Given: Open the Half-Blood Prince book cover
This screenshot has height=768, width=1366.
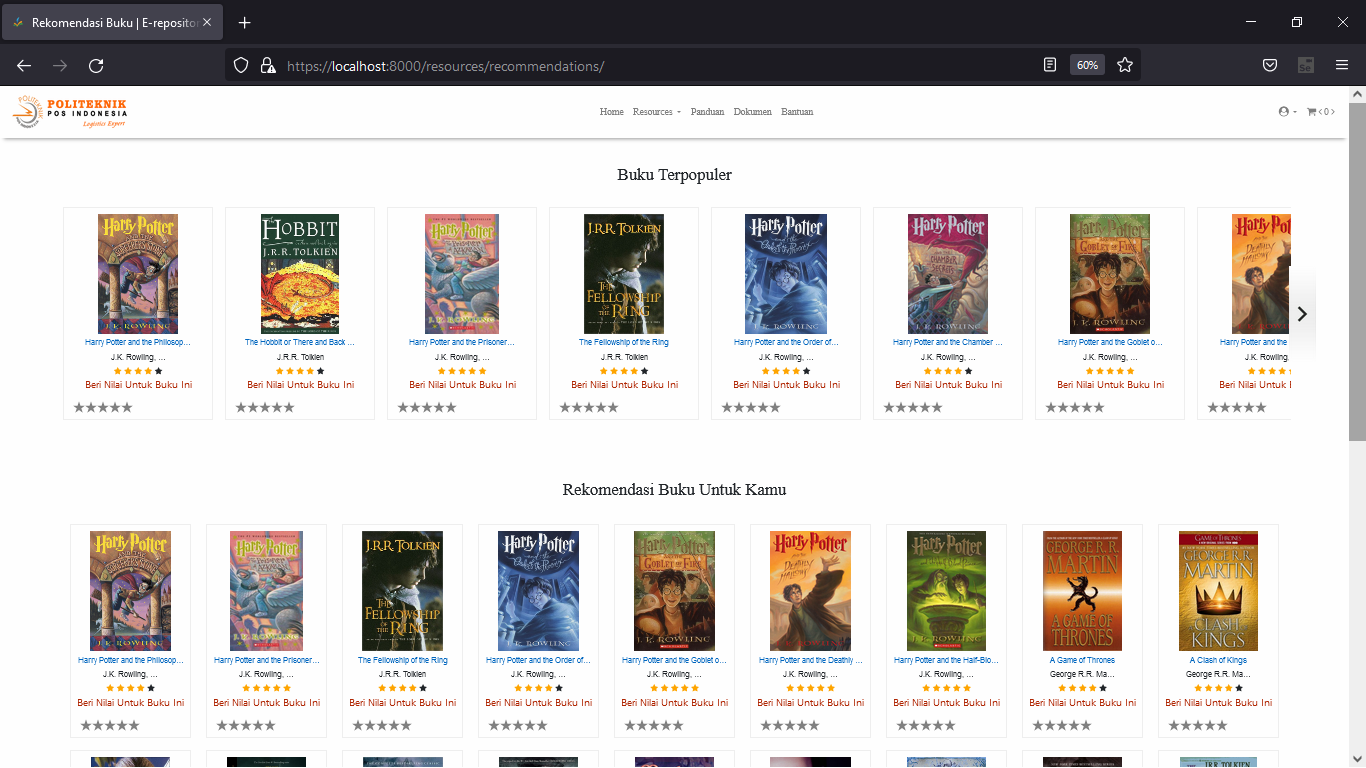Looking at the screenshot, I should pos(947,591).
